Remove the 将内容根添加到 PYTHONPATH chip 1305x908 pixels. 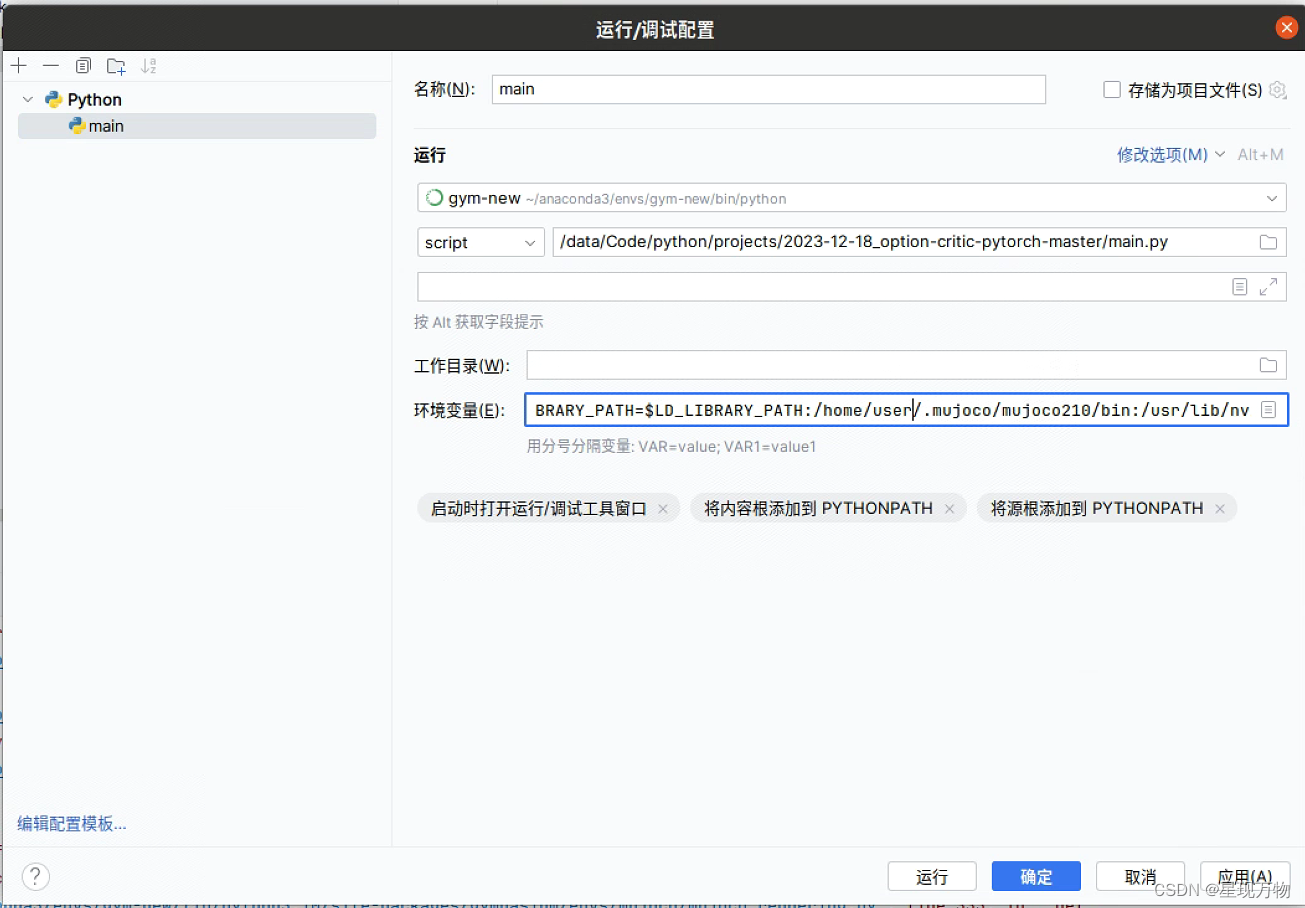(x=949, y=509)
